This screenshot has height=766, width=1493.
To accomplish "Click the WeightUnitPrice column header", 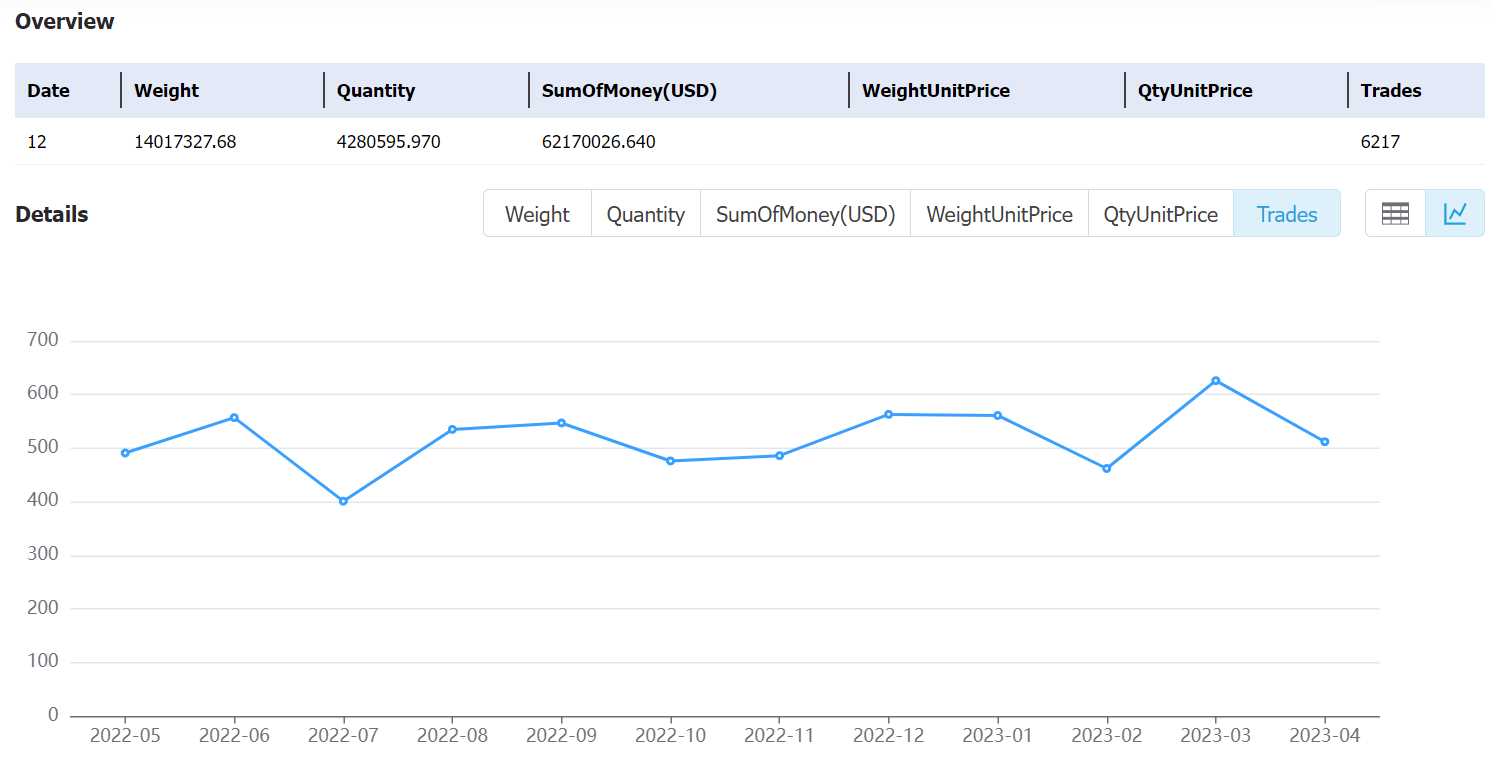I will click(936, 90).
